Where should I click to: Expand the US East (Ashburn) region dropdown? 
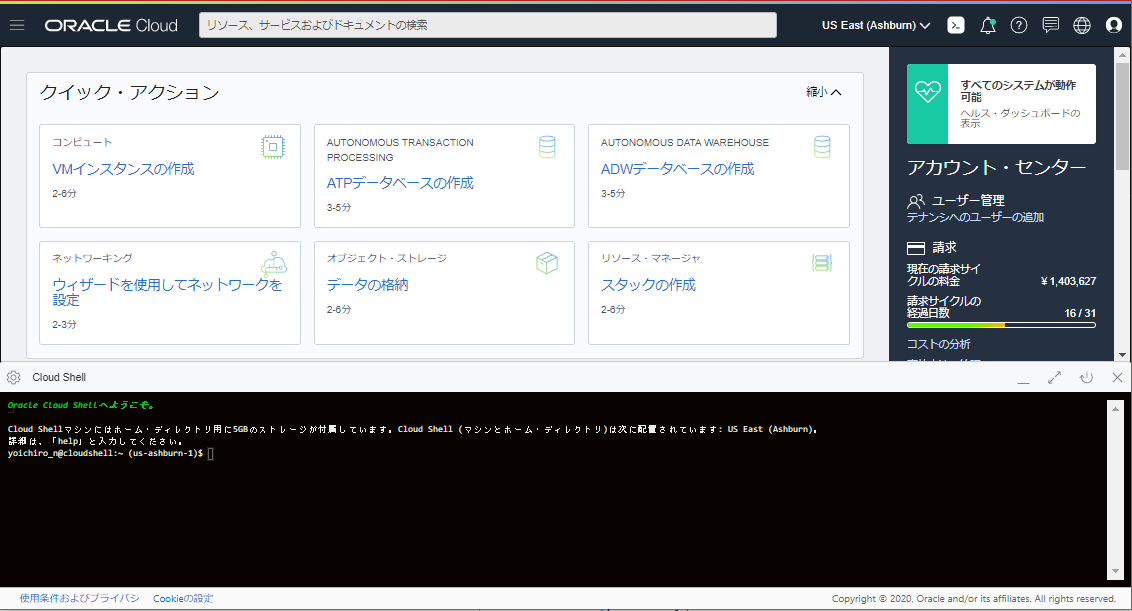(876, 25)
